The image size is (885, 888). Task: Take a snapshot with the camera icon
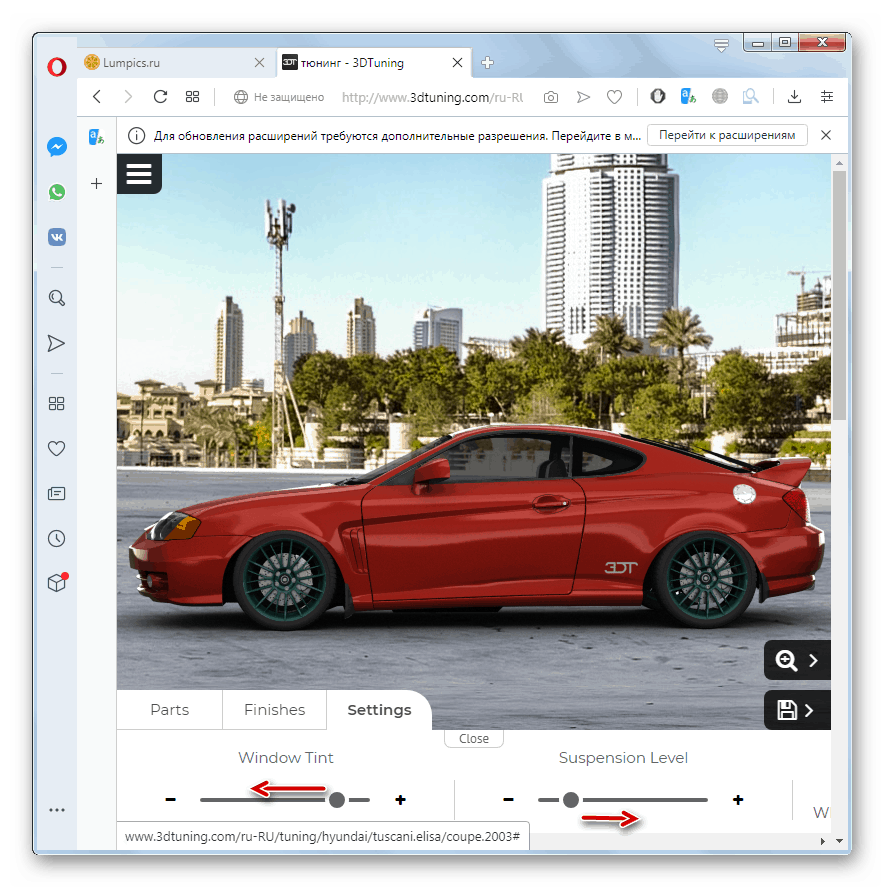[x=550, y=97]
